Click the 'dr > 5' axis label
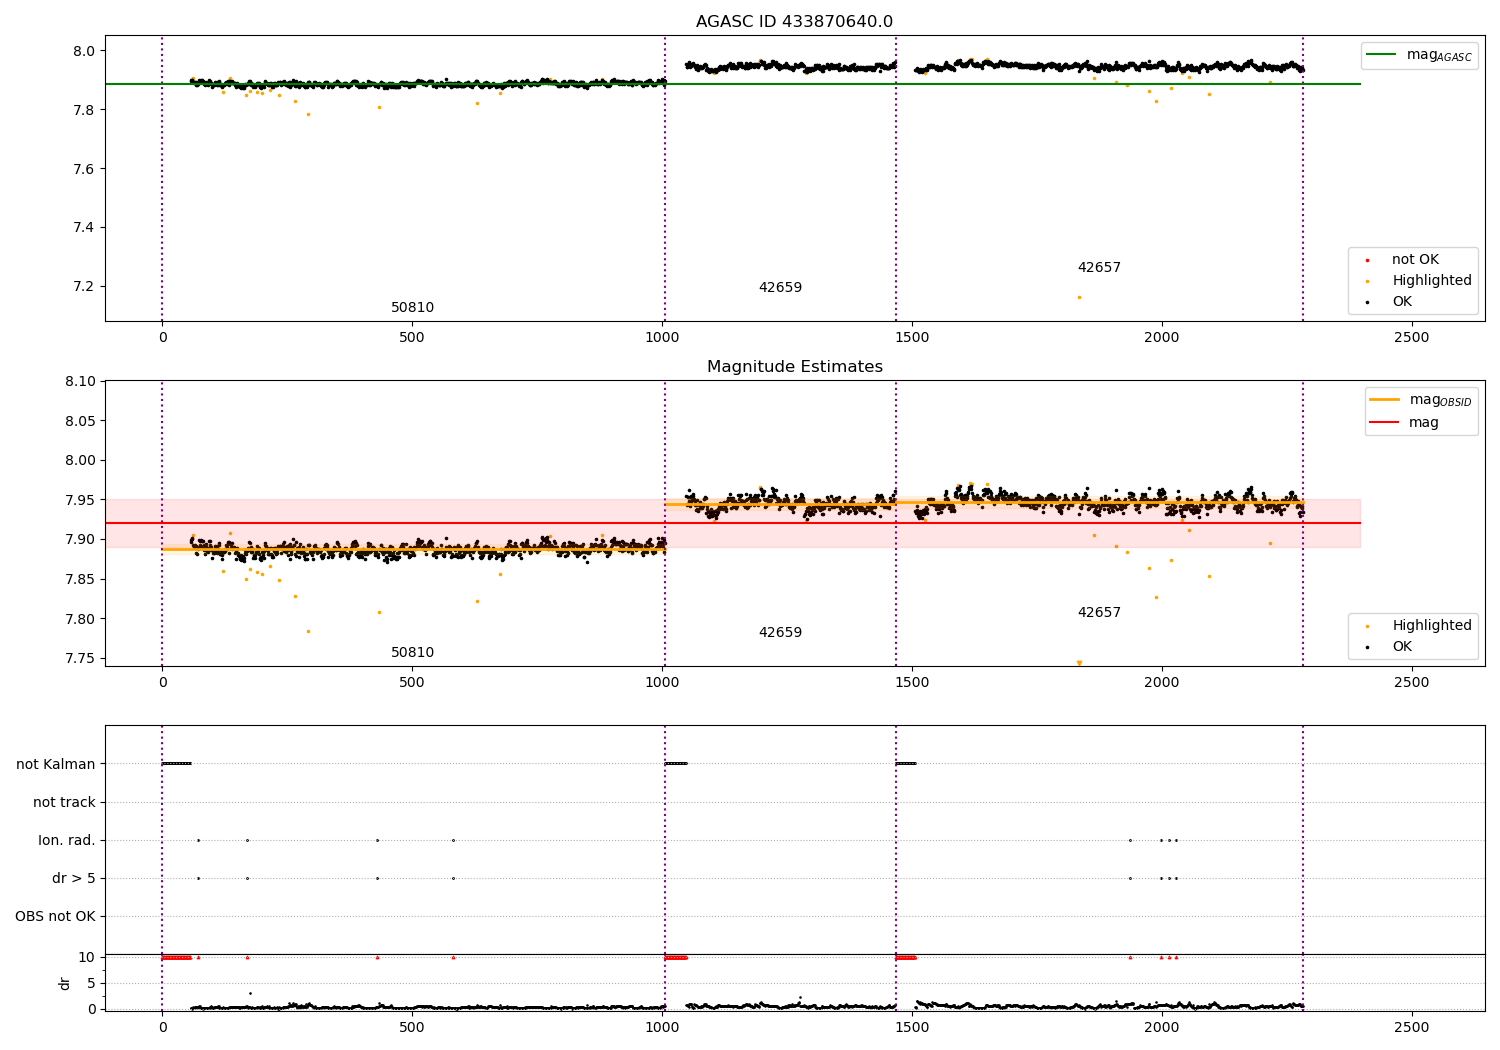This screenshot has width=1500, height=1050. [x=74, y=879]
